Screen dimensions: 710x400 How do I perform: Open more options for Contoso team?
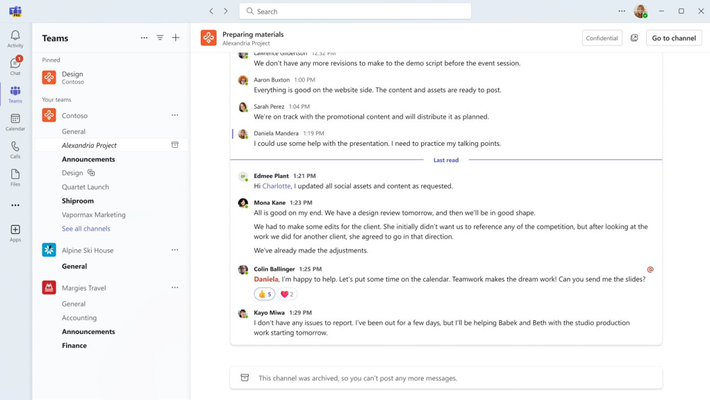coord(175,116)
